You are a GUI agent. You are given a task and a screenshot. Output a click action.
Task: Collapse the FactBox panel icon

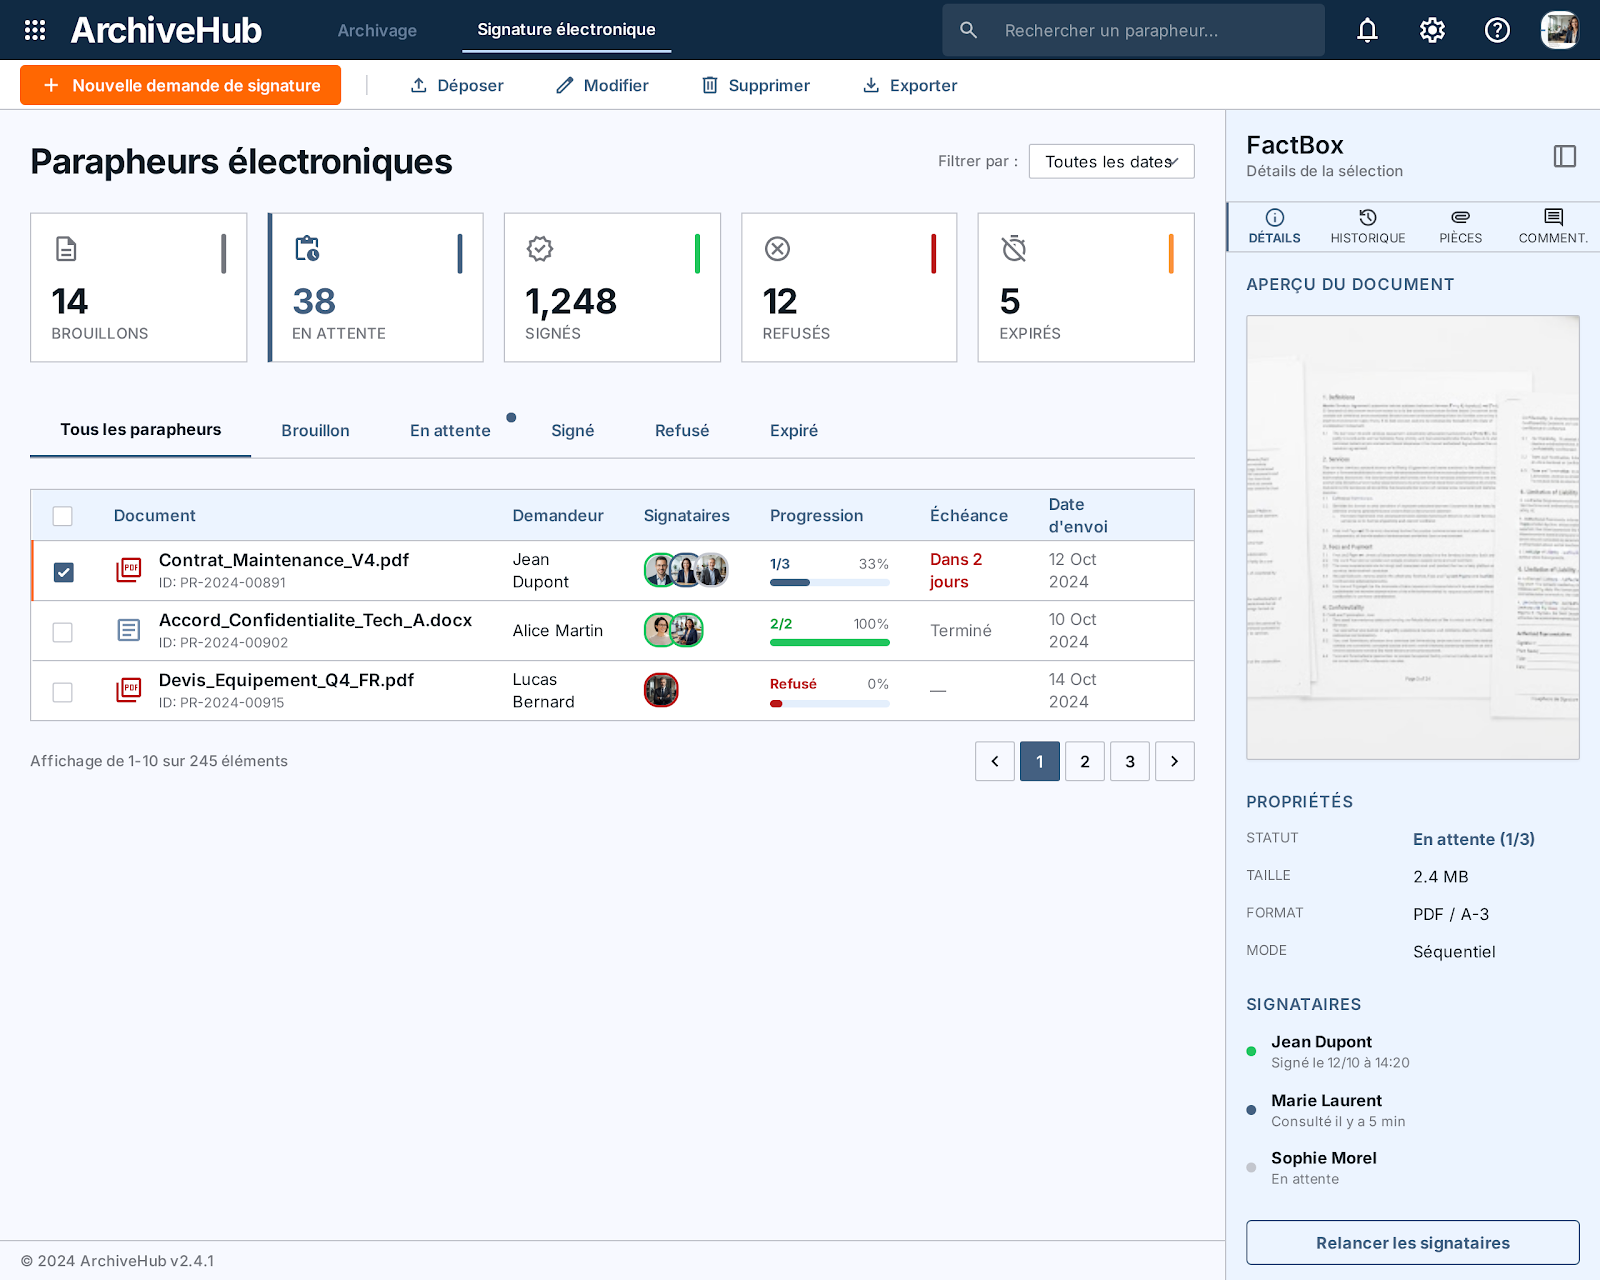tap(1565, 156)
